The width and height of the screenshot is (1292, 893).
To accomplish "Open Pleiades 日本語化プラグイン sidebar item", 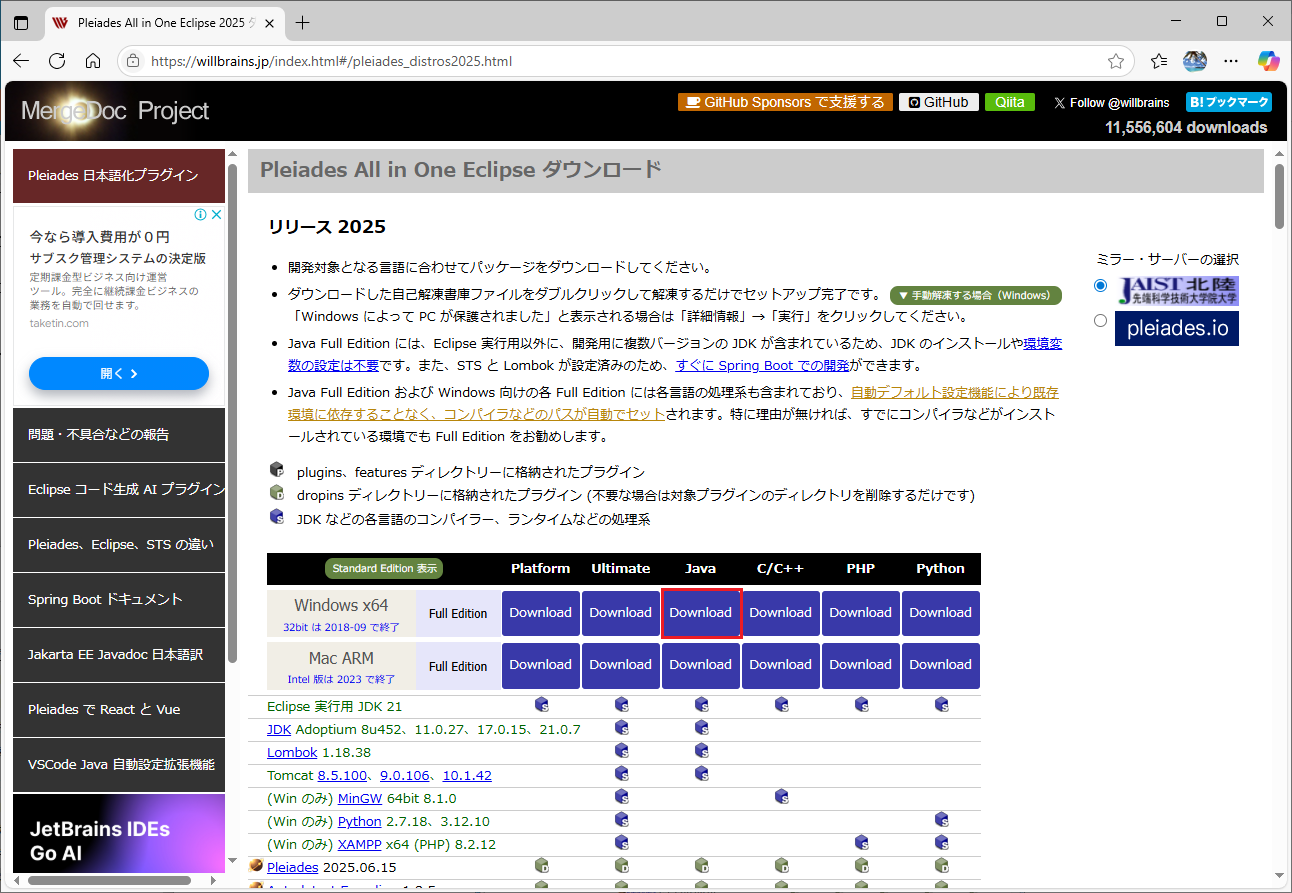I will [119, 175].
